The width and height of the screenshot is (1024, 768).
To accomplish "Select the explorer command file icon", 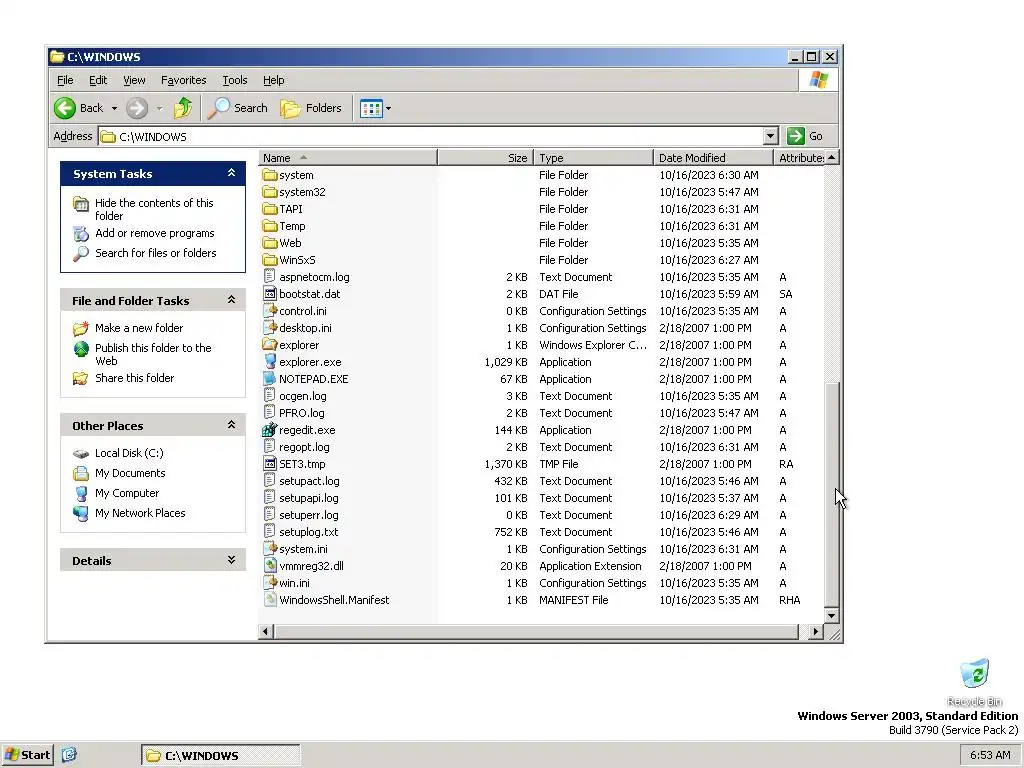I will tap(270, 345).
